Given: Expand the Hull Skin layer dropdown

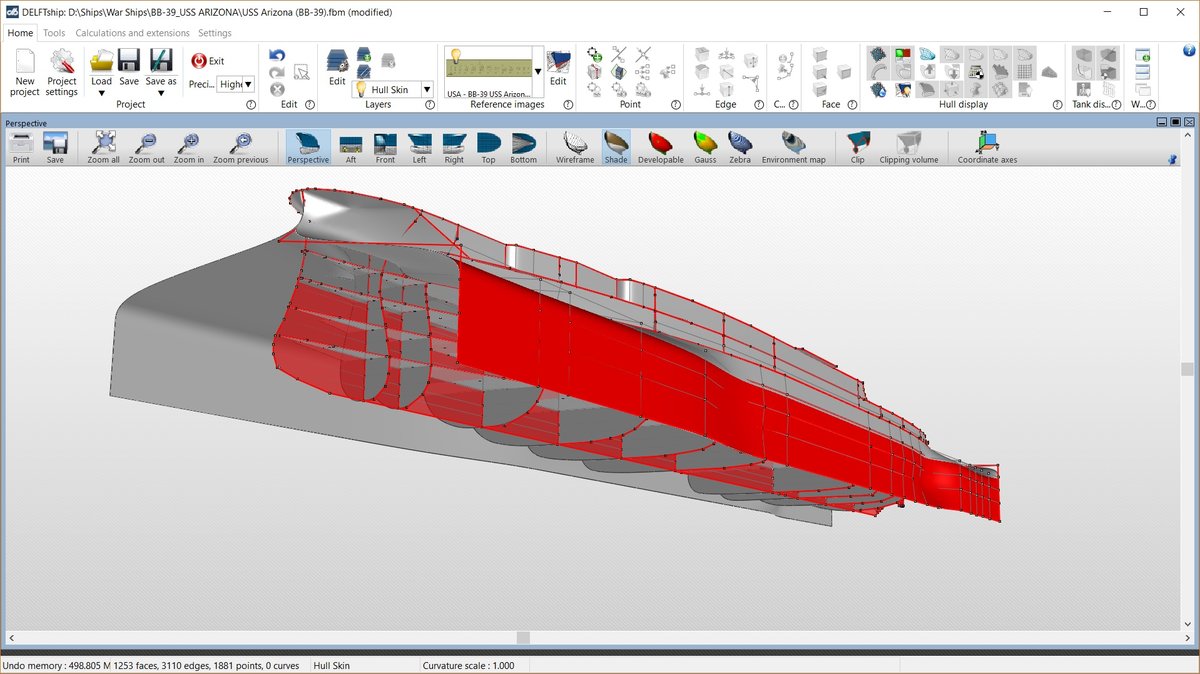Looking at the screenshot, I should [x=427, y=89].
